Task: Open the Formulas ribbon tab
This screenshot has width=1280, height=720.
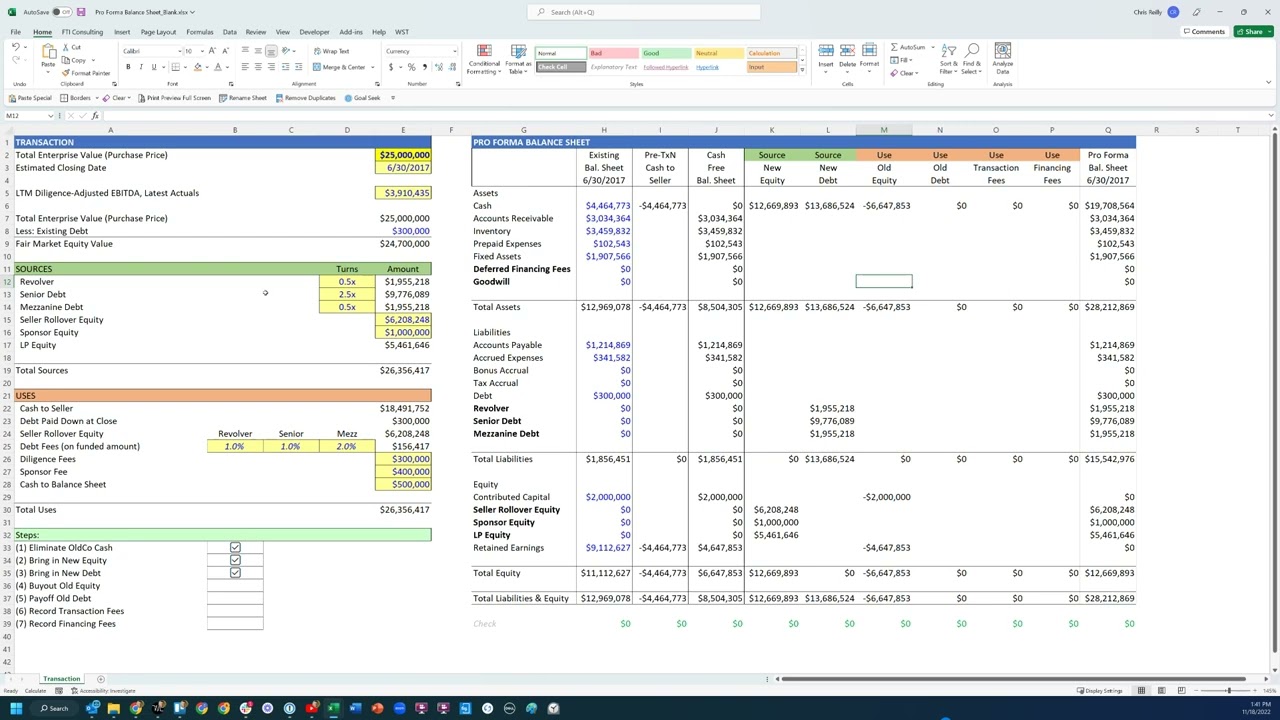Action: coord(199,32)
